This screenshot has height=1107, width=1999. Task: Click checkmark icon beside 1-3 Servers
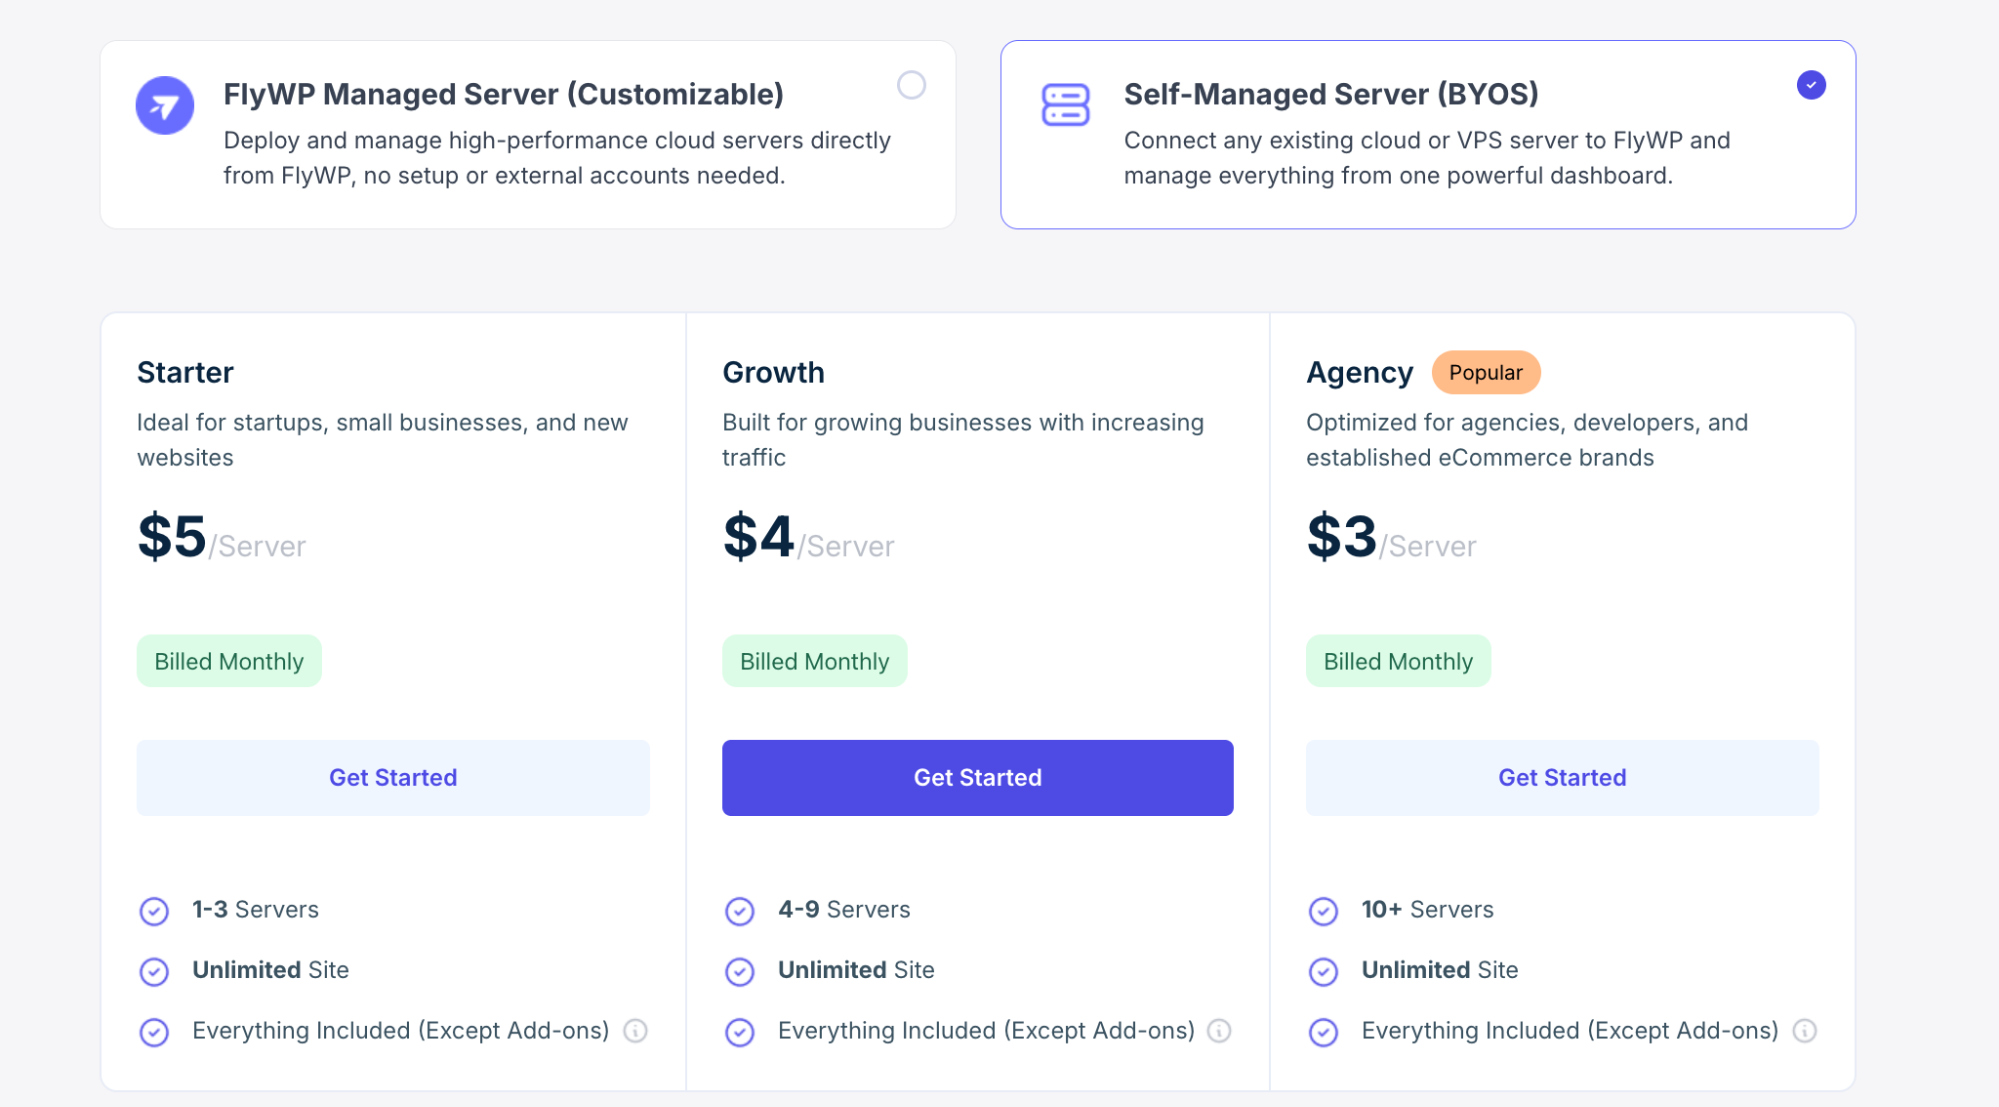[x=154, y=911]
